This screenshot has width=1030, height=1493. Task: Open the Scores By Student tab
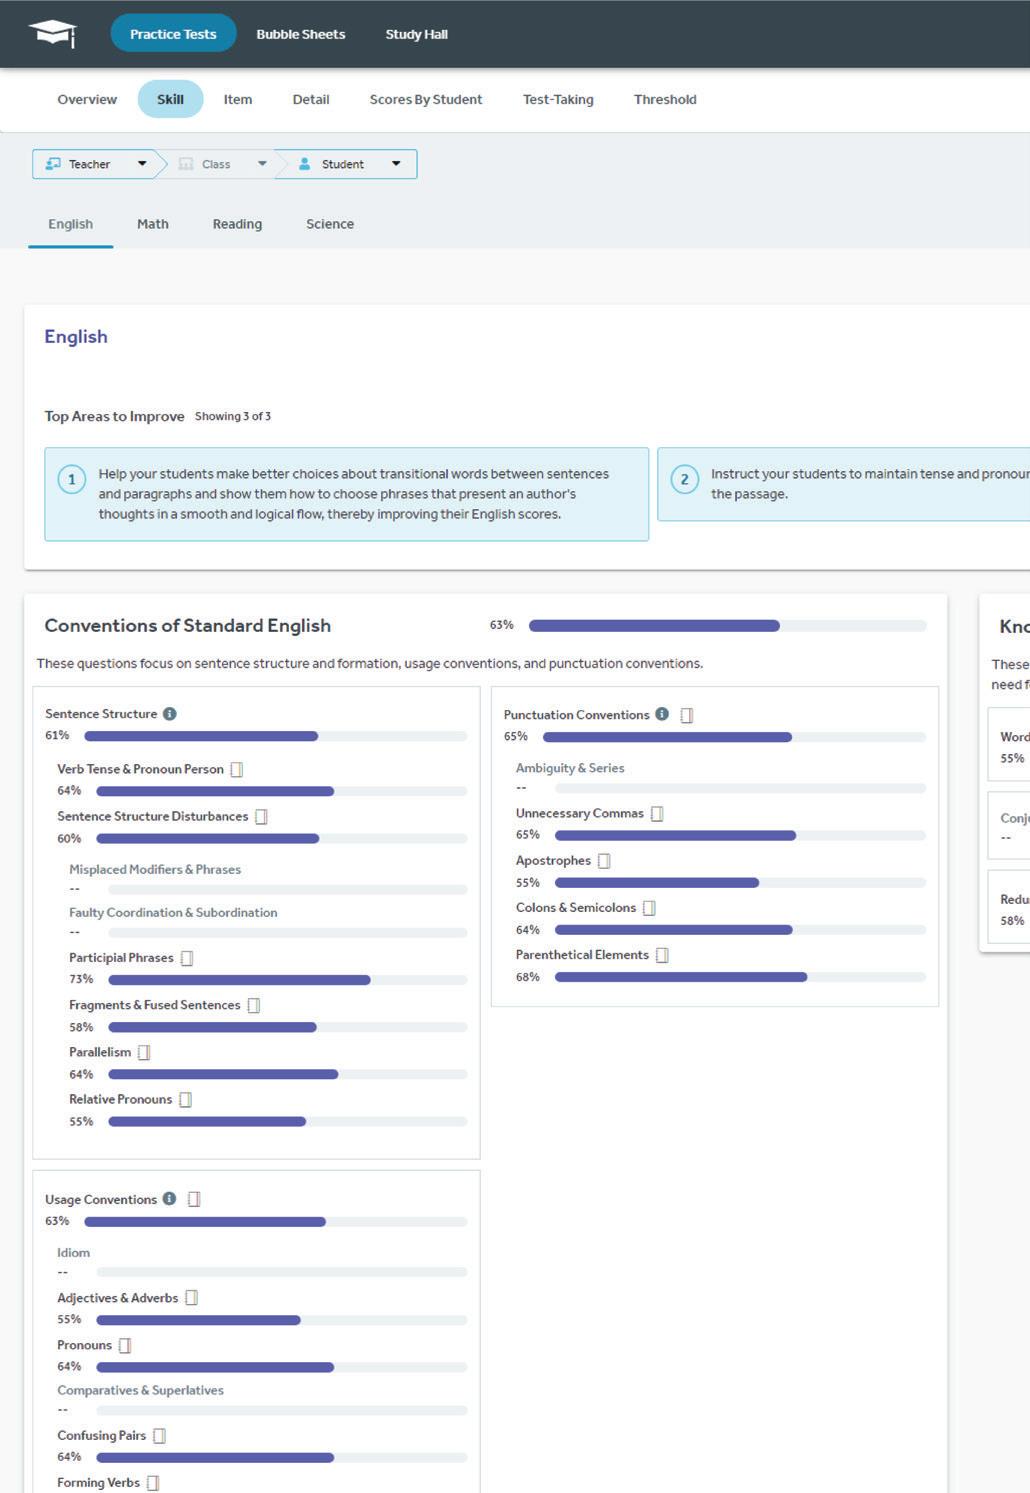click(x=426, y=99)
